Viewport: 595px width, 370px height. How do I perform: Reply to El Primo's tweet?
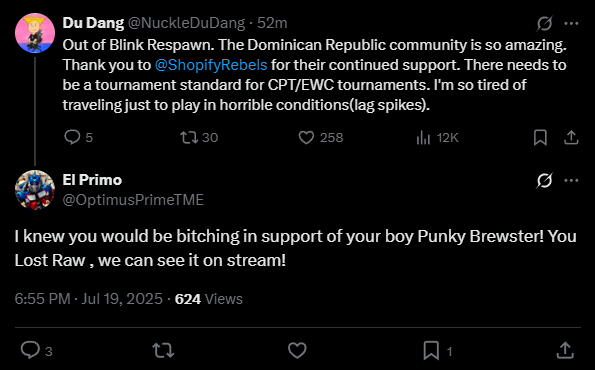click(36, 350)
